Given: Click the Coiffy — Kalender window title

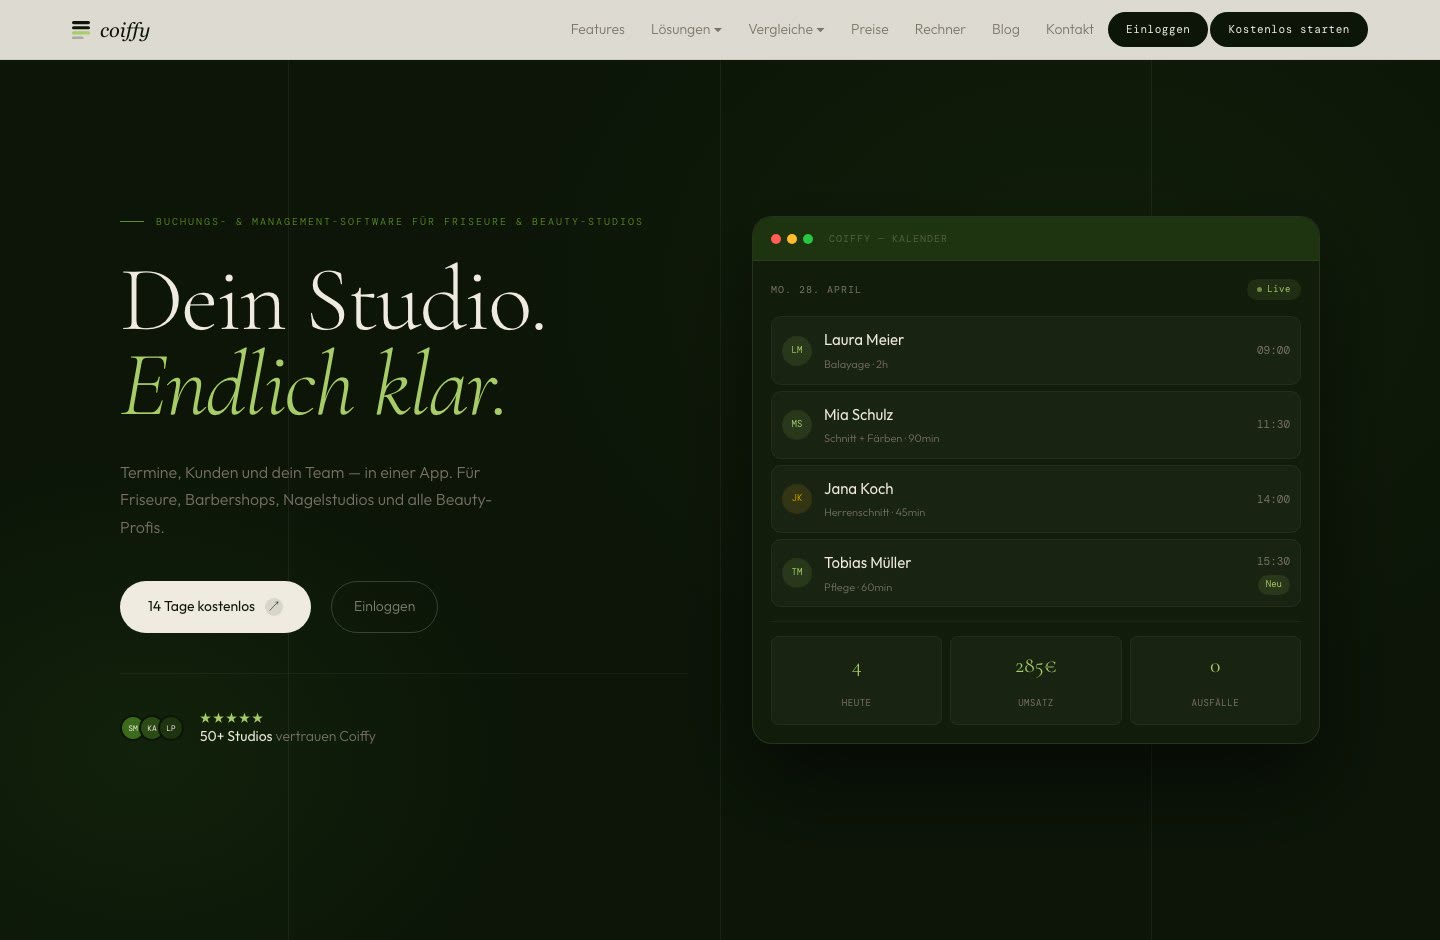Looking at the screenshot, I should click(888, 239).
